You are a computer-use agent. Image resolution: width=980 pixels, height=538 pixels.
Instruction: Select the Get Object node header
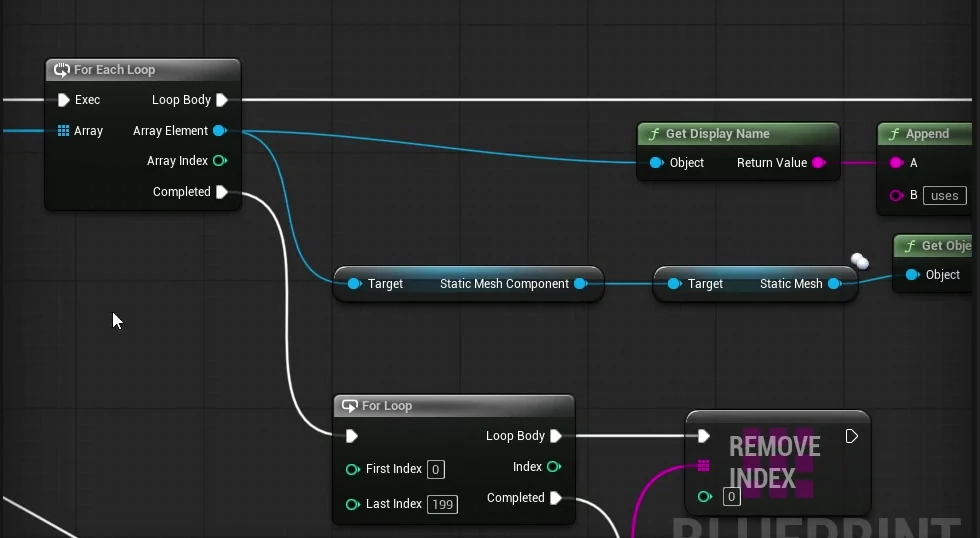point(933,246)
